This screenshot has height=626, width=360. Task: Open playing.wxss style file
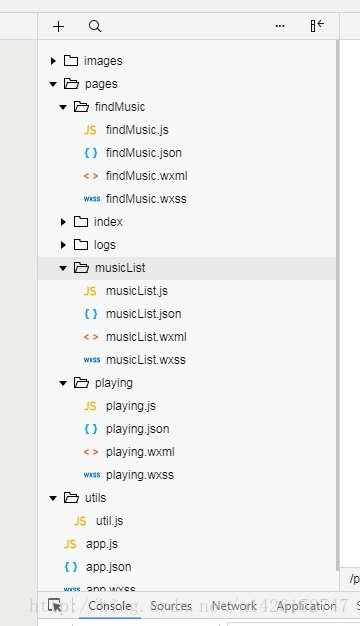[x=140, y=475]
